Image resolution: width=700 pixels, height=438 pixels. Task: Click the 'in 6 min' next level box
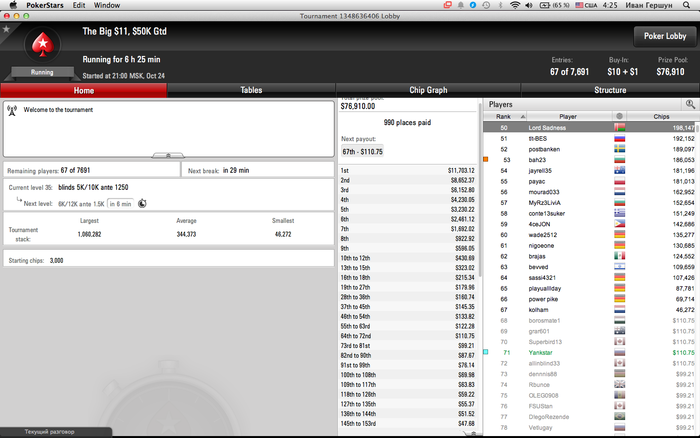pos(121,204)
